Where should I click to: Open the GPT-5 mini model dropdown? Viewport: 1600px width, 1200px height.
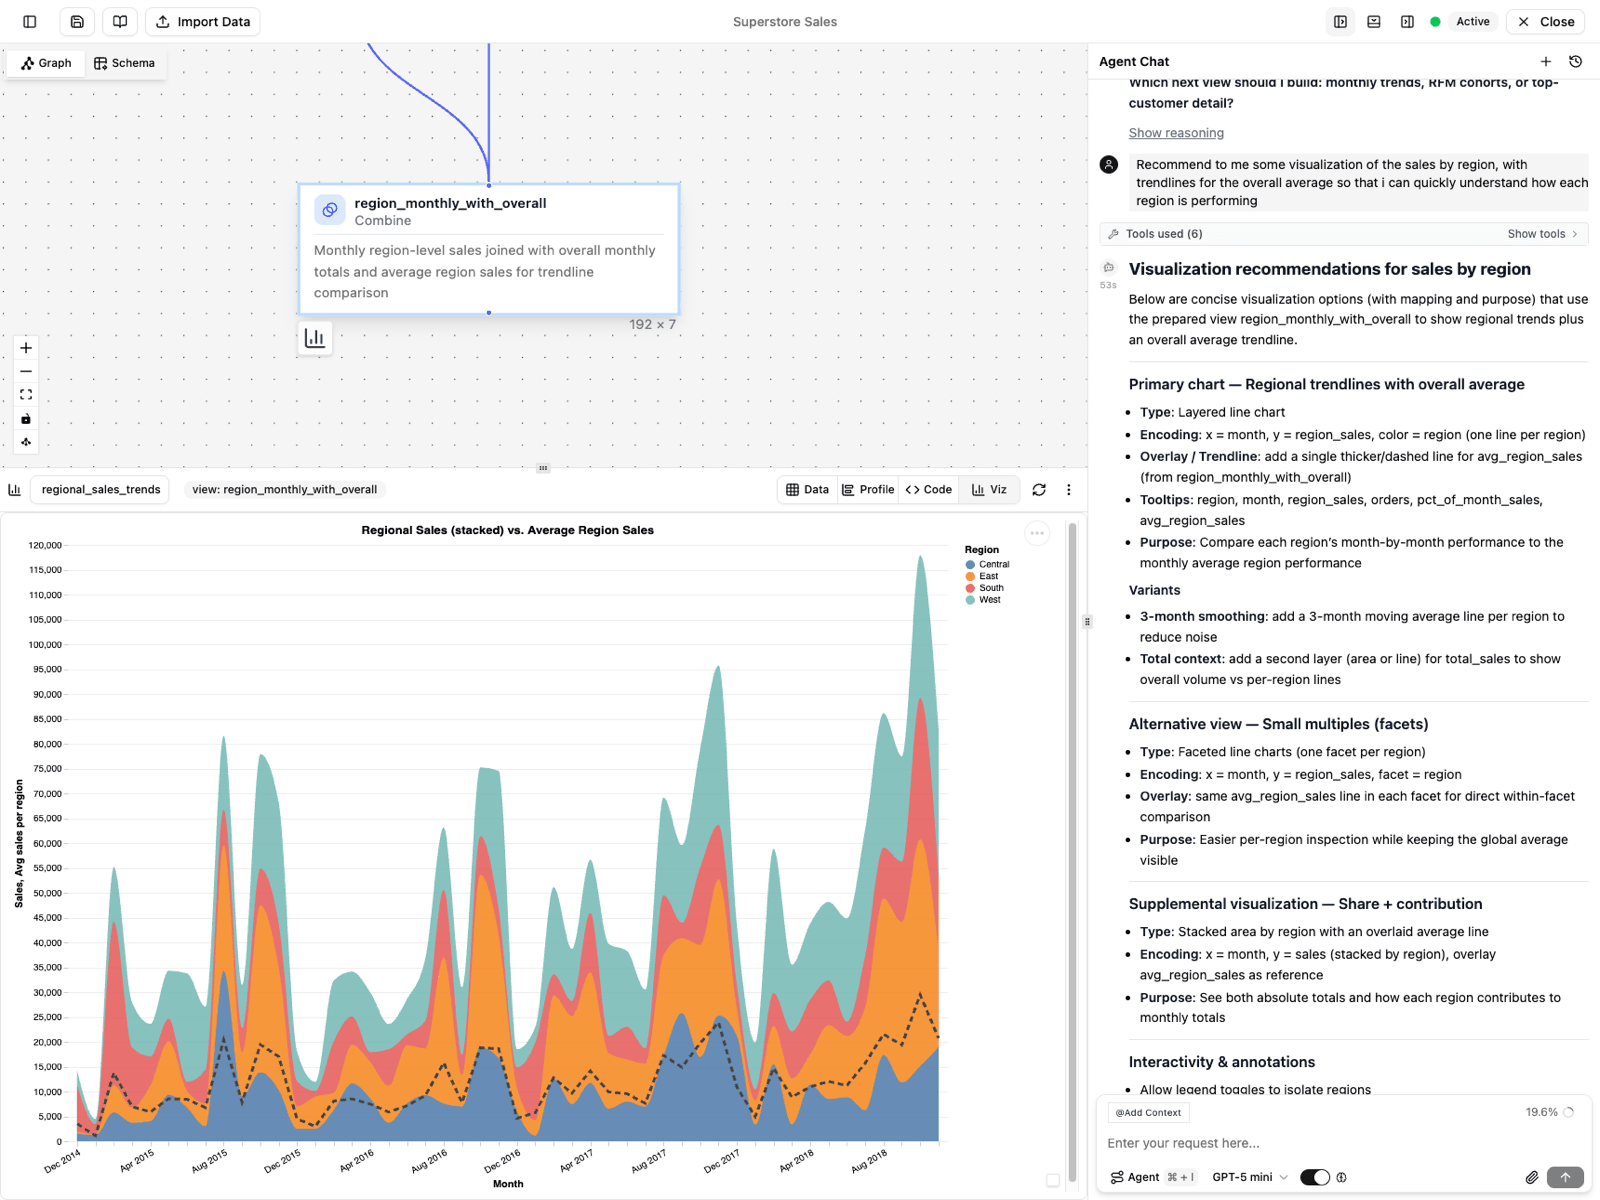tap(1250, 1177)
